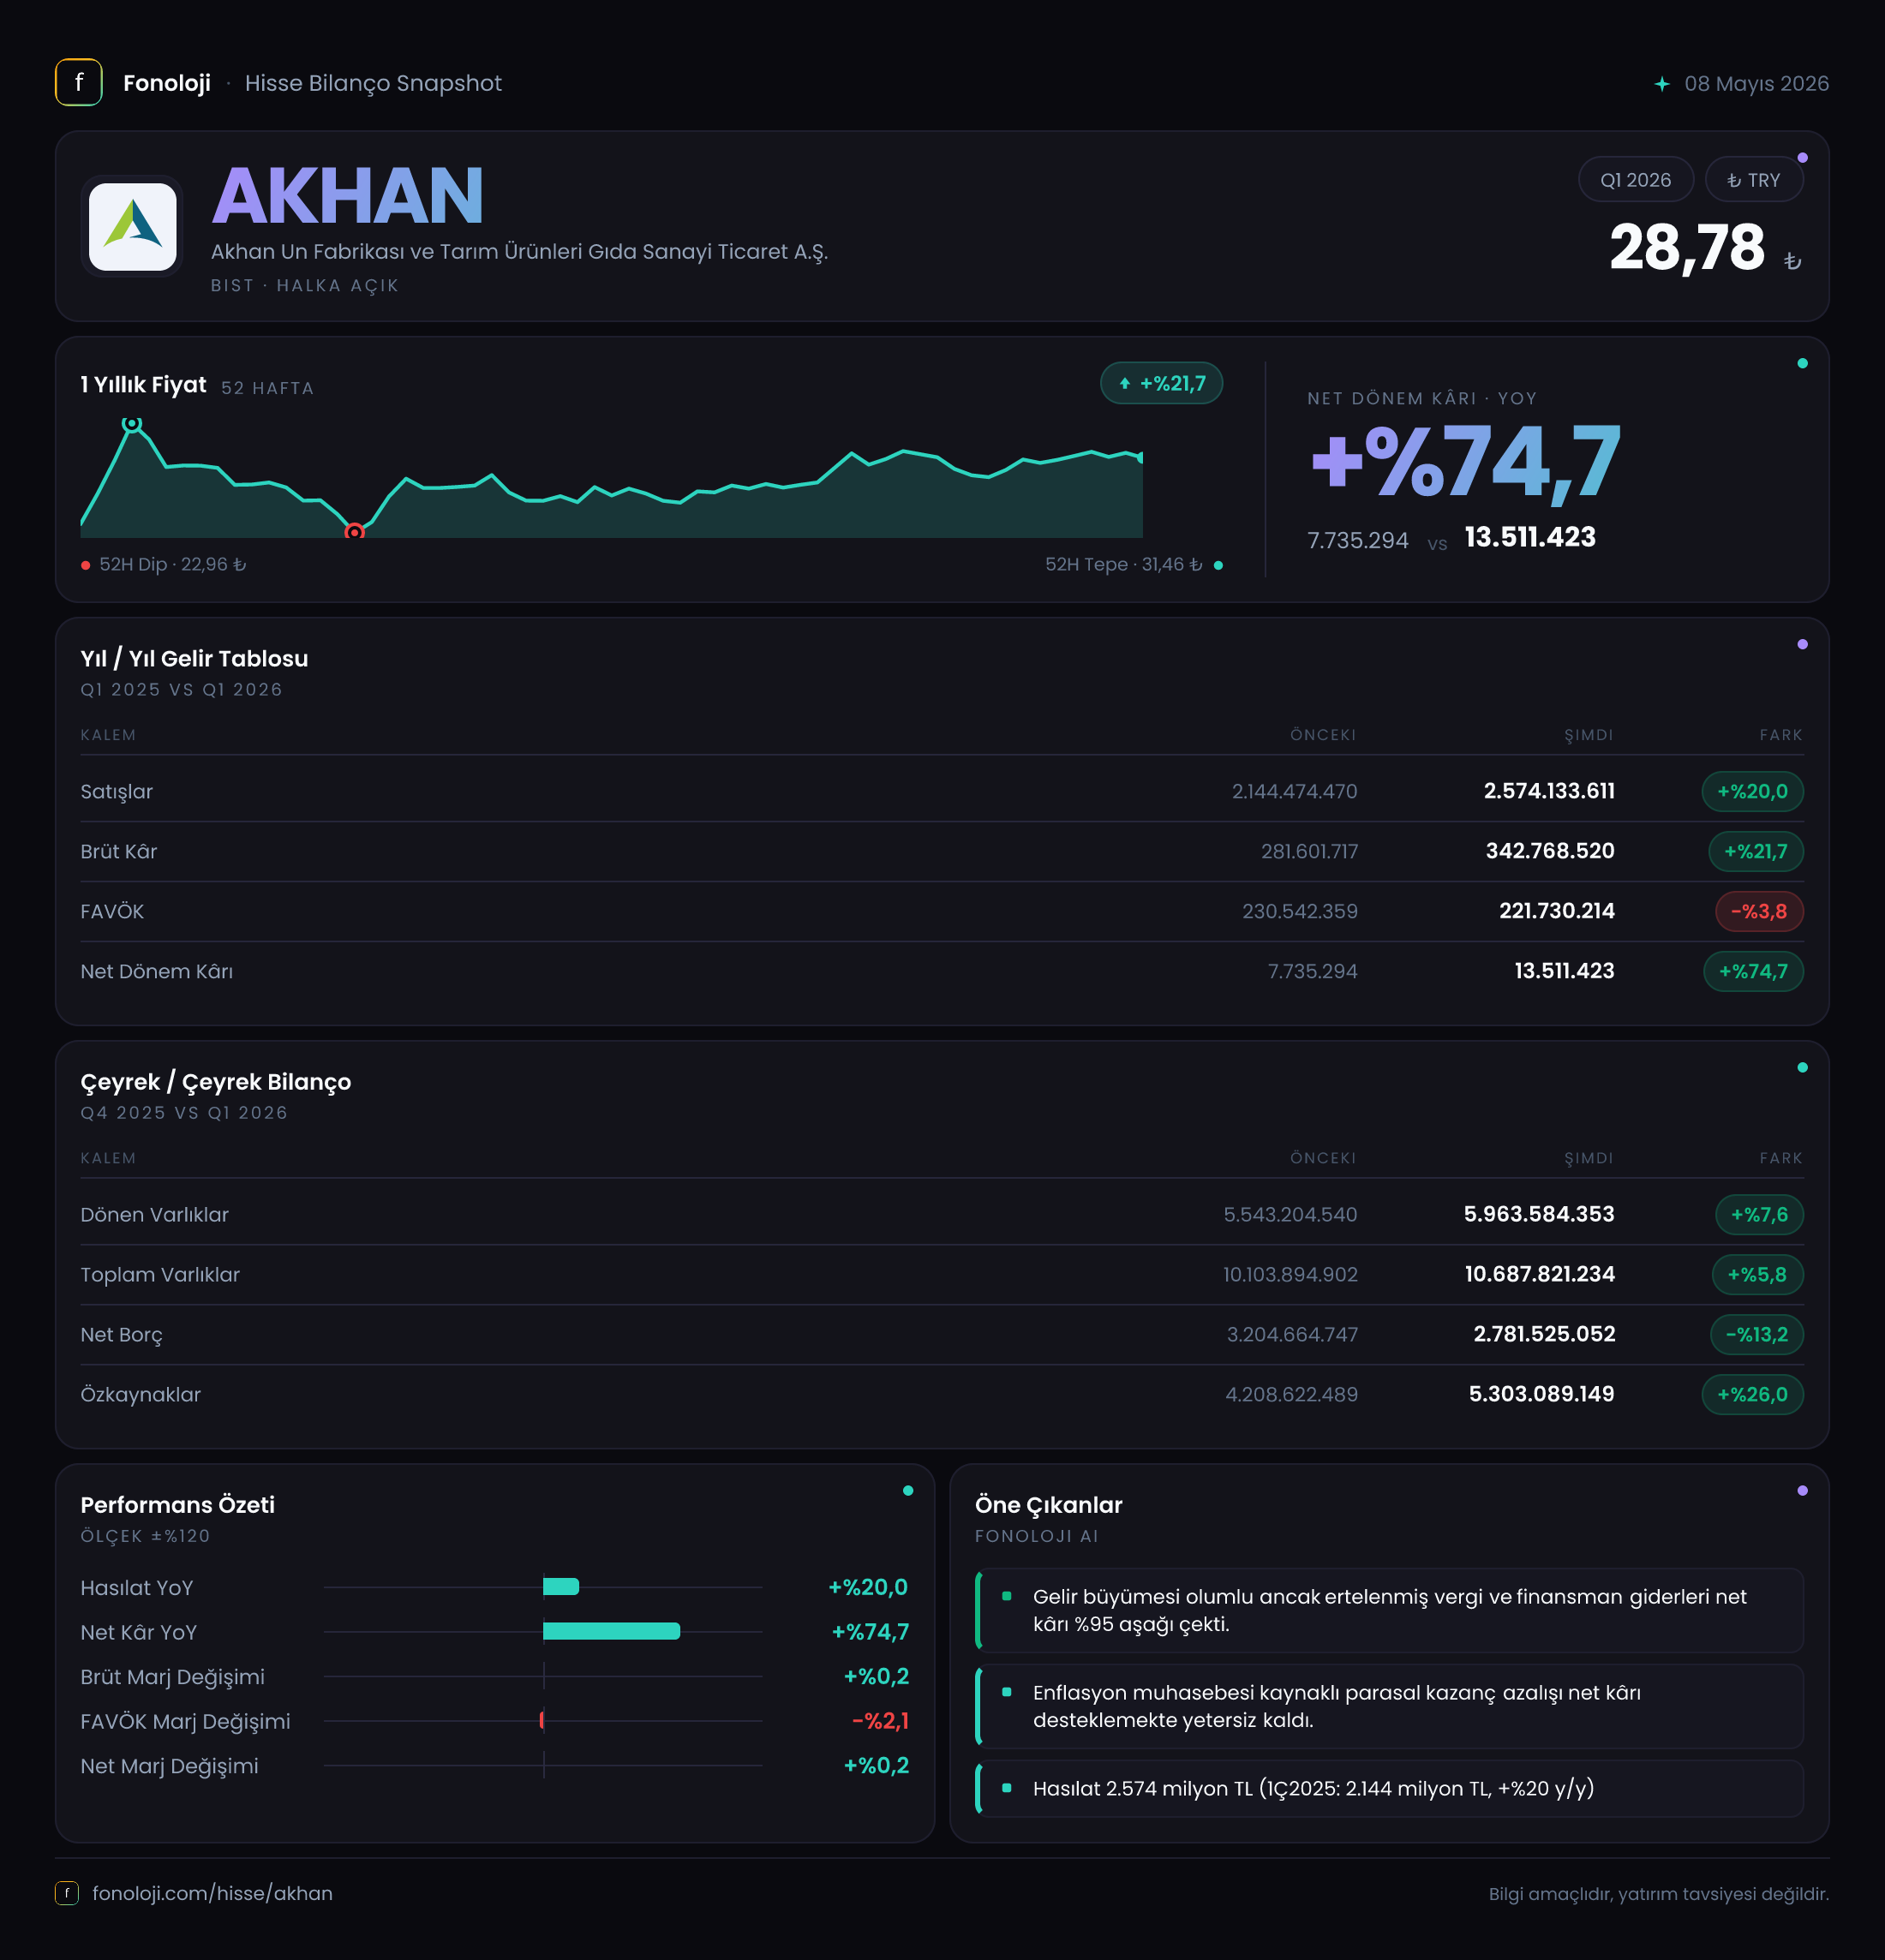Screen dimensions: 1885x1960
Task: Click the 52-week high marker on chart
Action: coord(131,424)
